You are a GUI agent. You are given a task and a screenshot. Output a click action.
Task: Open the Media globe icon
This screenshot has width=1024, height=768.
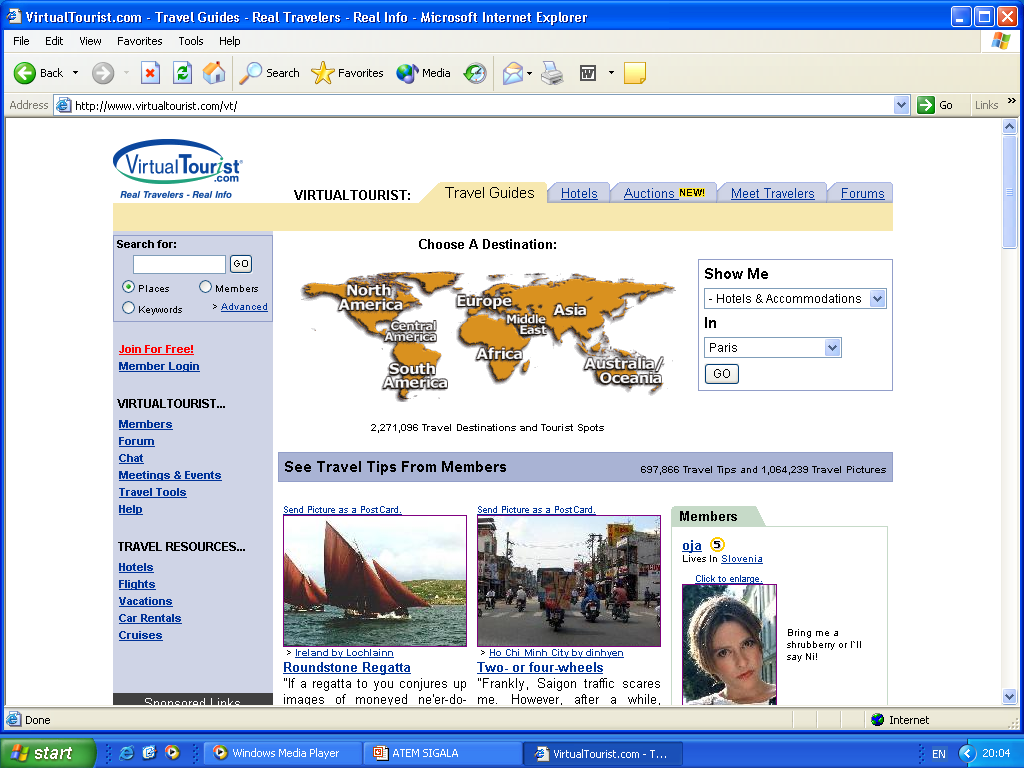(x=407, y=73)
